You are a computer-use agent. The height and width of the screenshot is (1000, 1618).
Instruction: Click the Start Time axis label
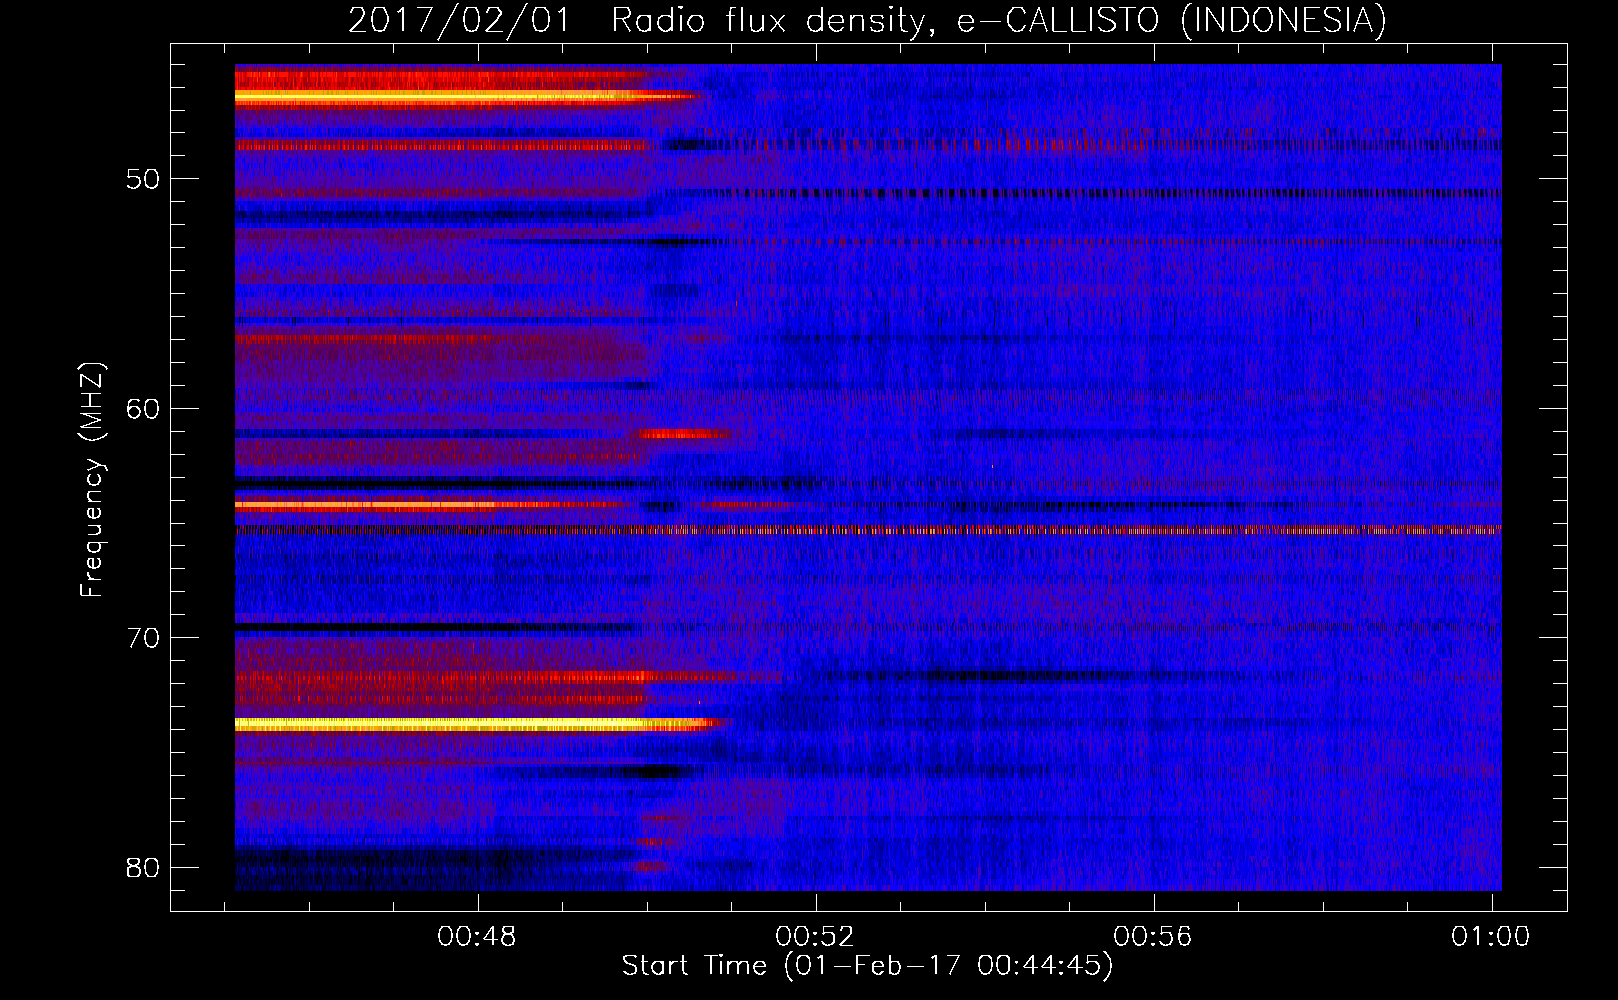(x=867, y=966)
